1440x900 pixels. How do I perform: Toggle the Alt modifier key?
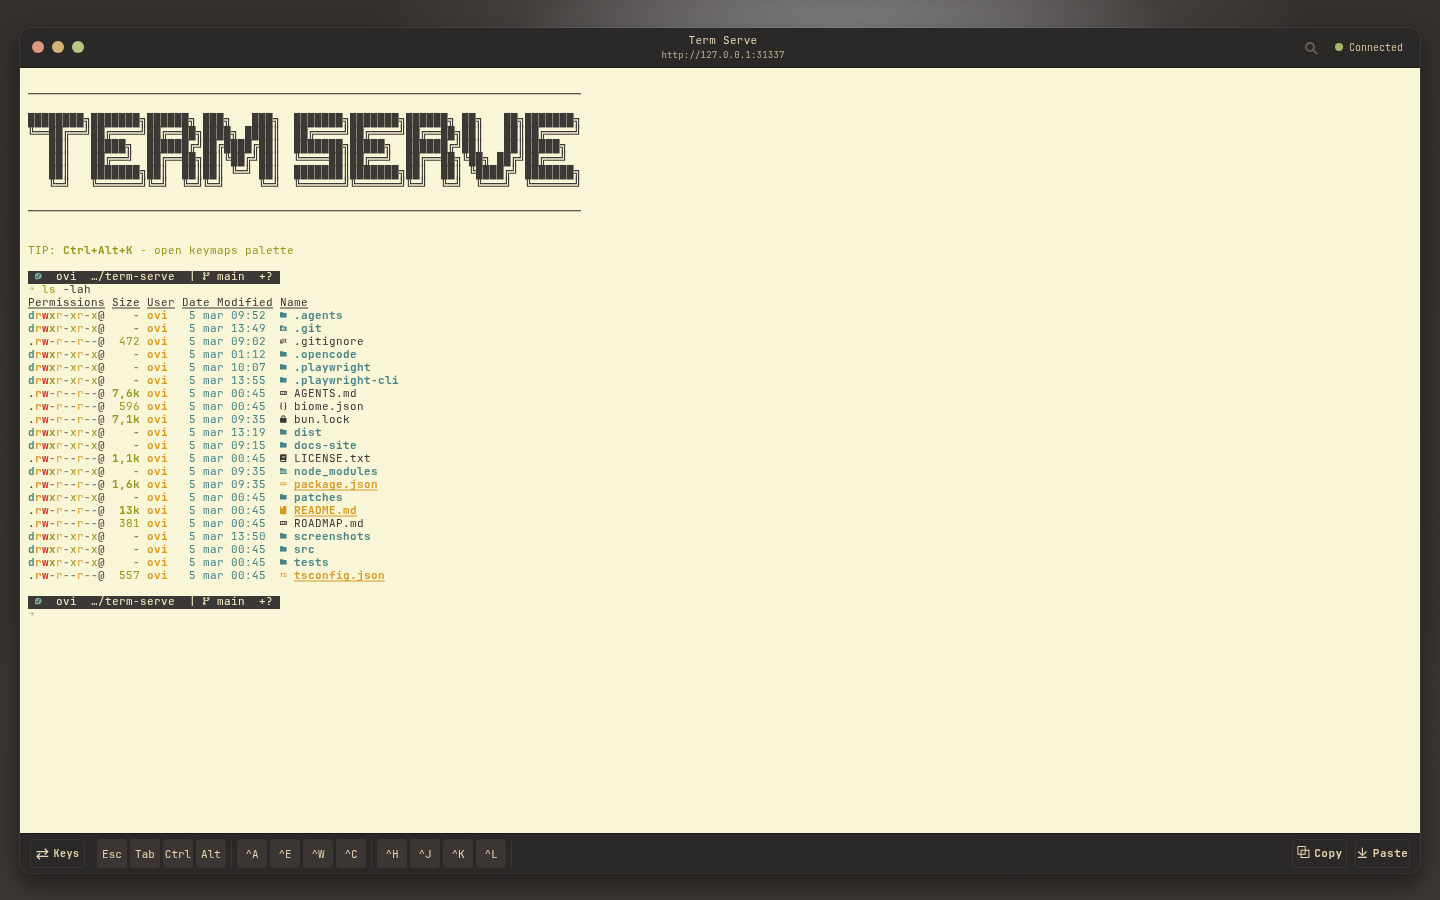click(211, 853)
